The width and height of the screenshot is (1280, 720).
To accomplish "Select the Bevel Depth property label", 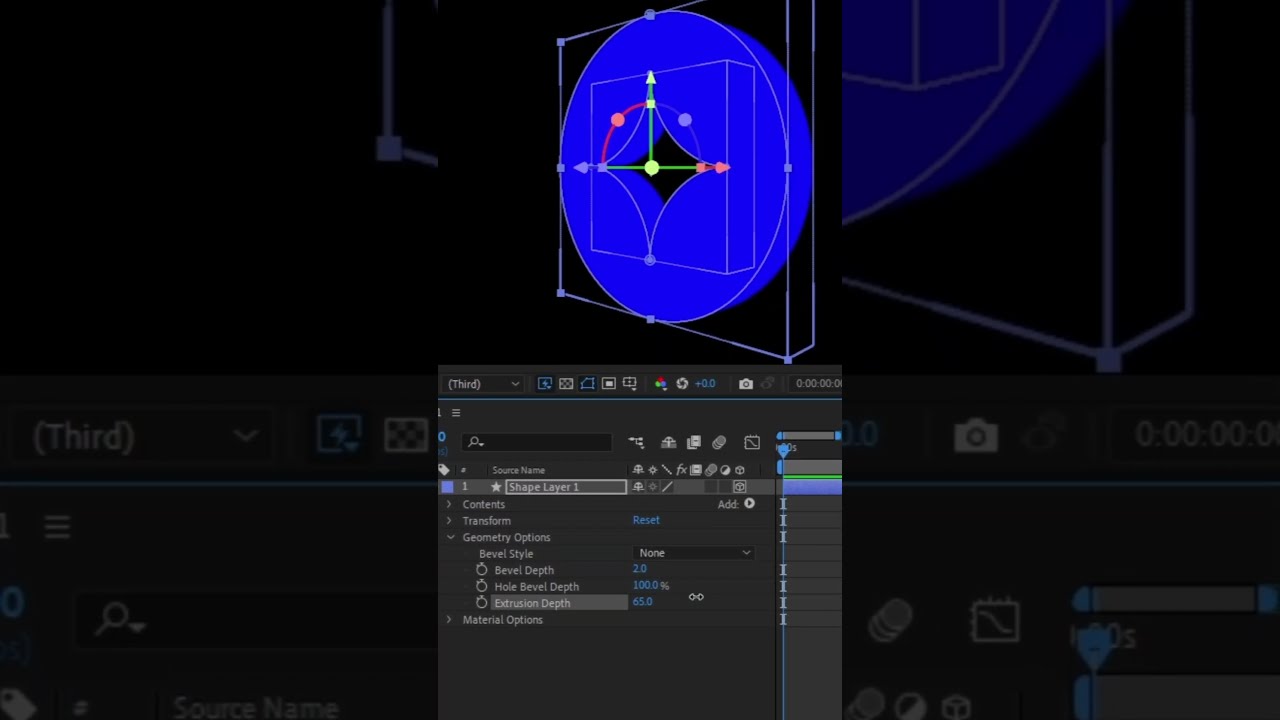I will pos(524,570).
